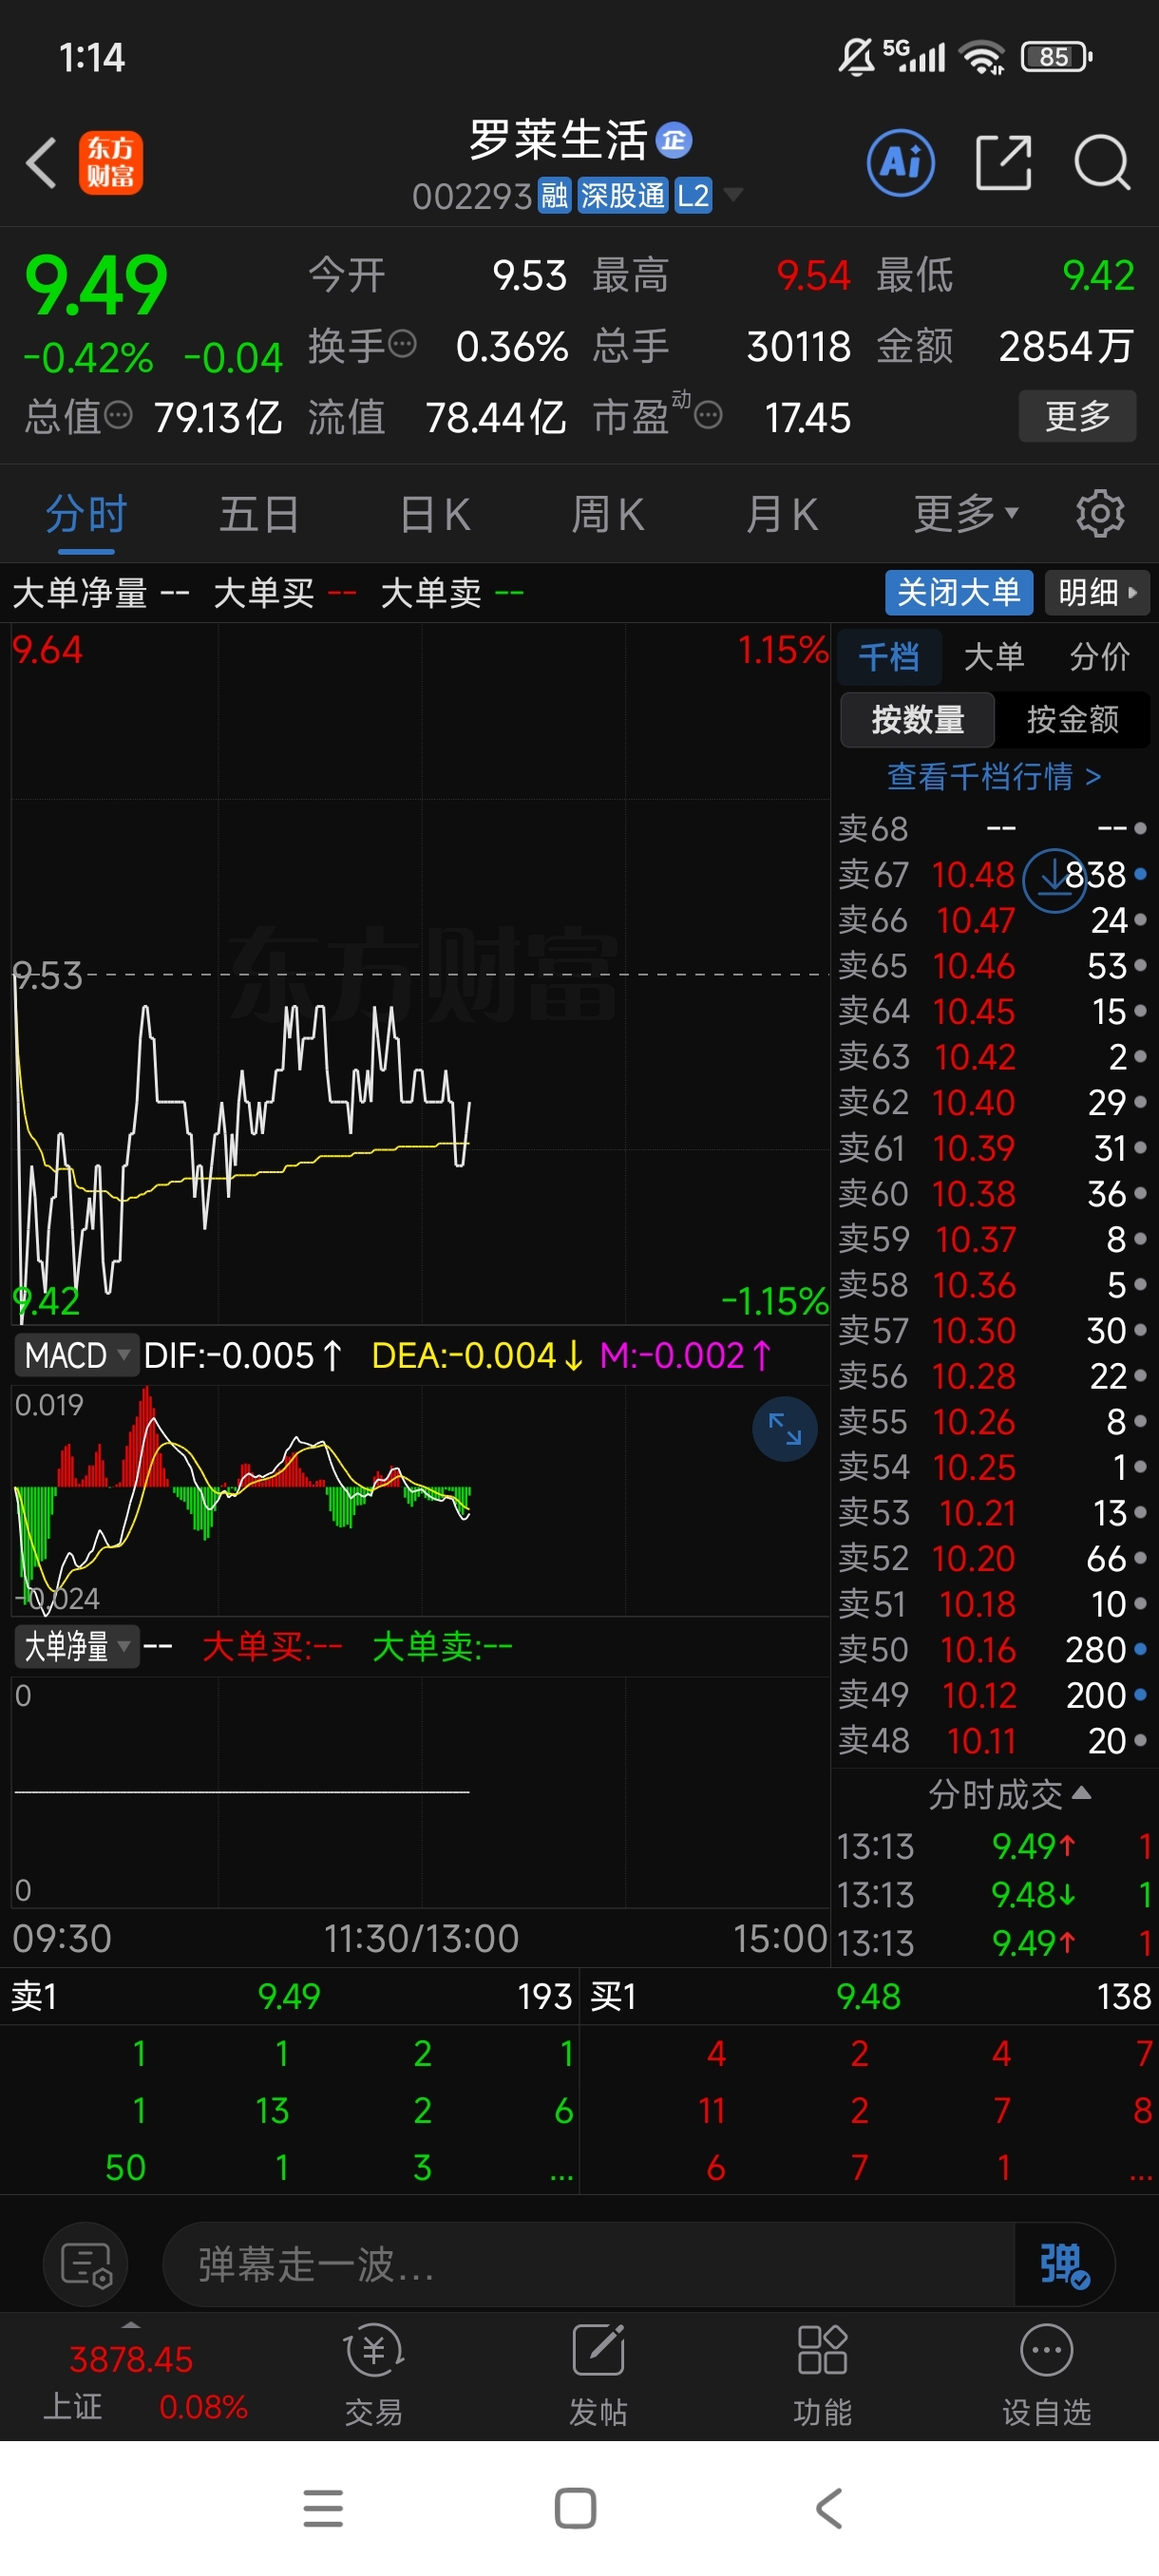
Task: Switch to the 周K tab
Action: [x=607, y=514]
